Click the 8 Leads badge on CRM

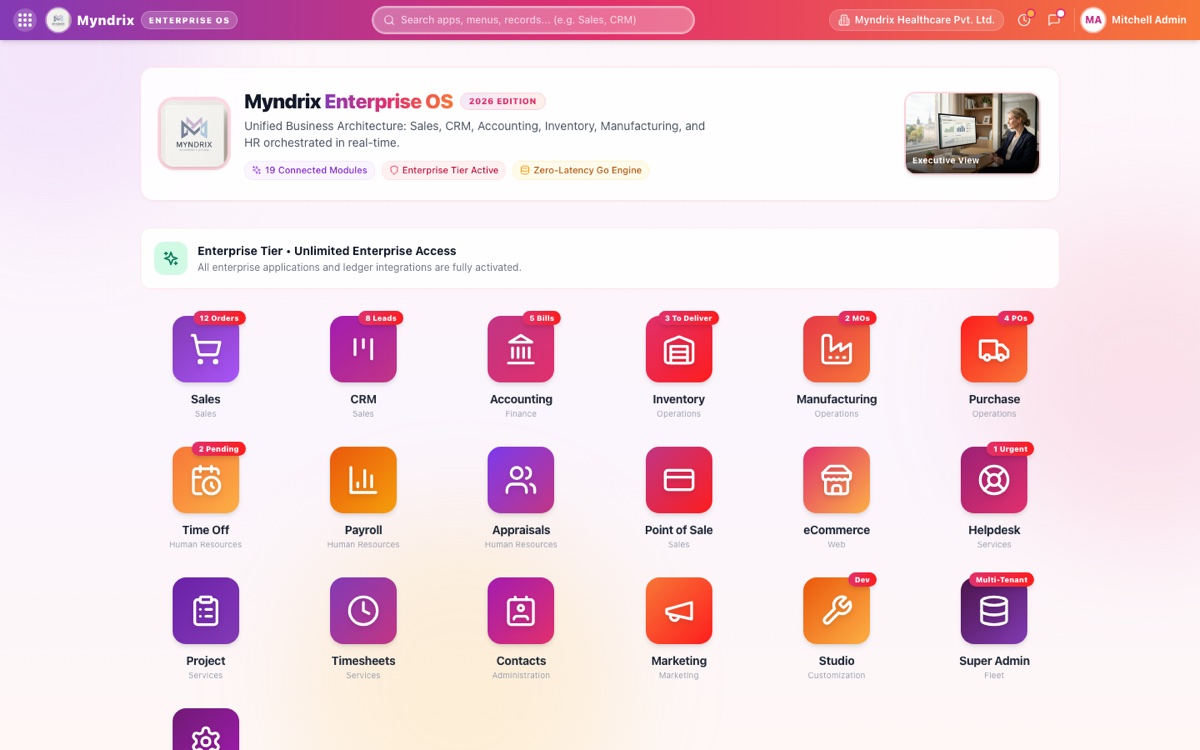(x=381, y=318)
